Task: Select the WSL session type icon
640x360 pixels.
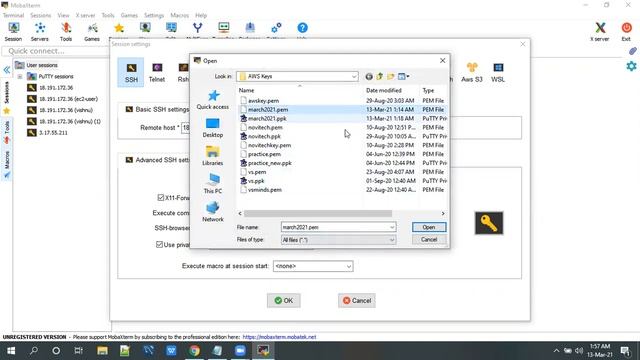Action: [x=498, y=73]
